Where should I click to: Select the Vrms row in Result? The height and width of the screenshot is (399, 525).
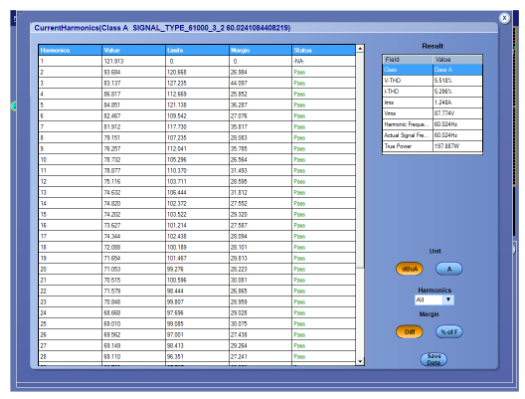click(x=432, y=113)
